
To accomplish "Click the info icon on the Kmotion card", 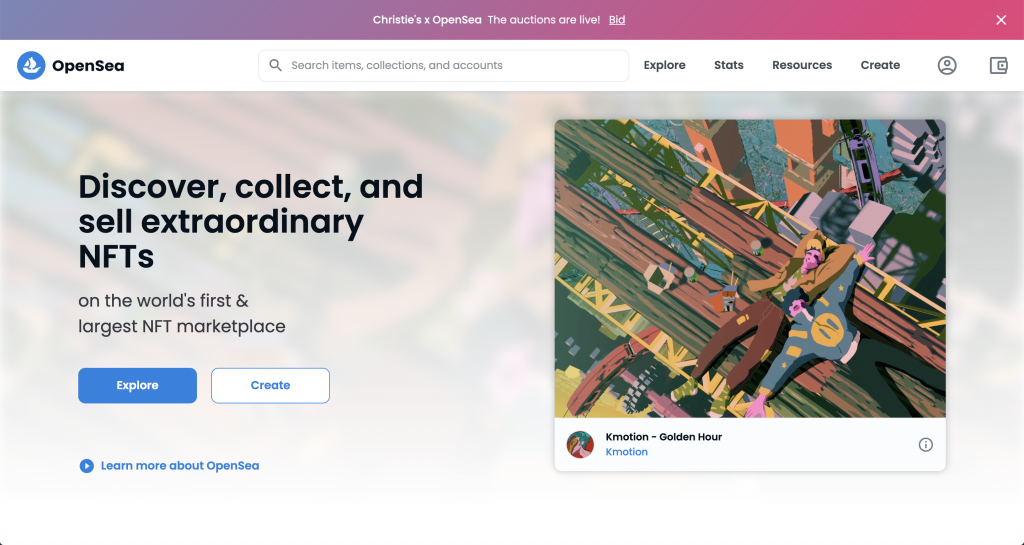I will 925,444.
